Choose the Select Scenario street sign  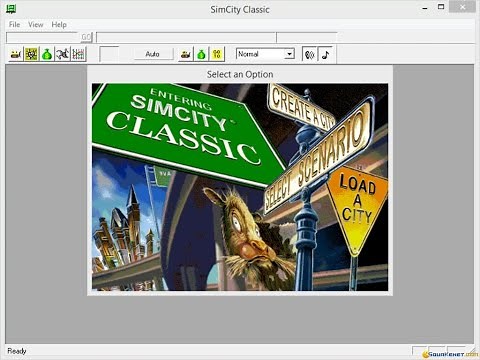318,157
